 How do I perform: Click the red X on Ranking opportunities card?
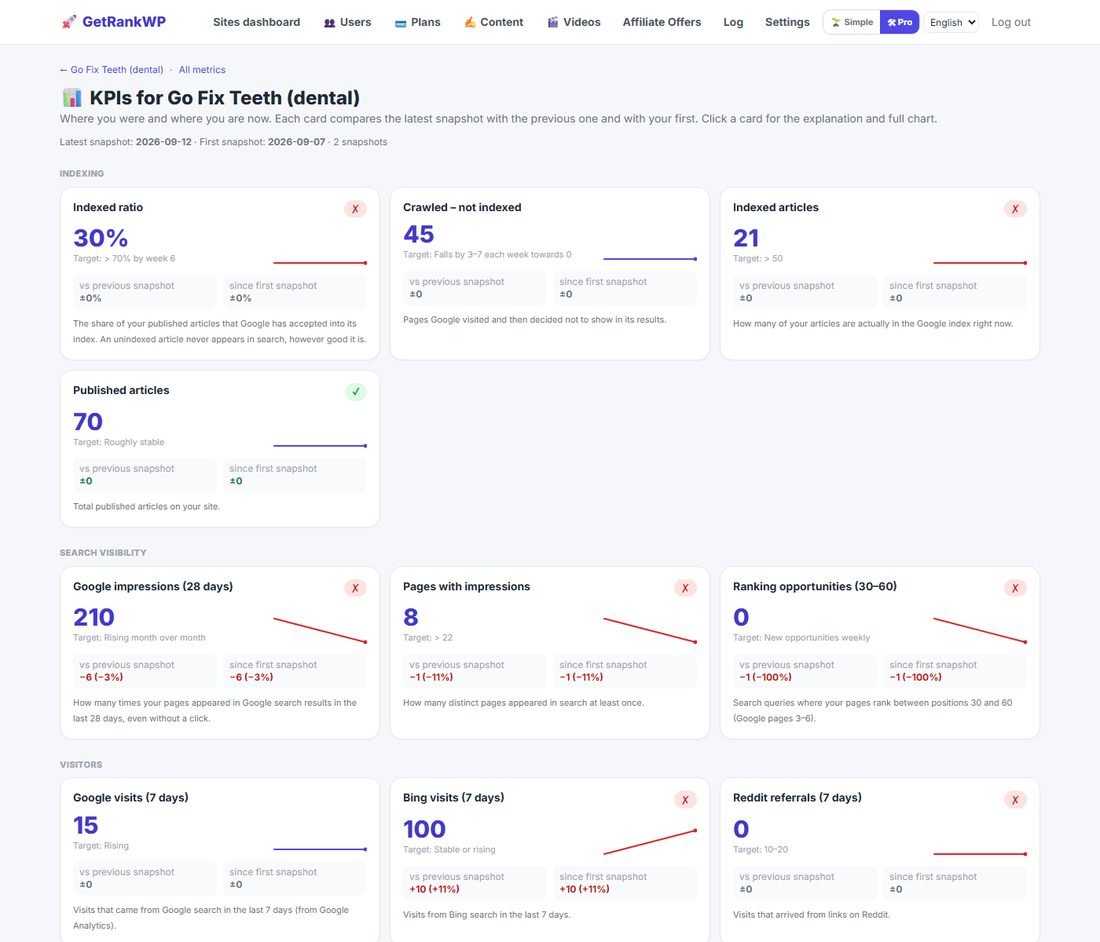pyautogui.click(x=1015, y=588)
